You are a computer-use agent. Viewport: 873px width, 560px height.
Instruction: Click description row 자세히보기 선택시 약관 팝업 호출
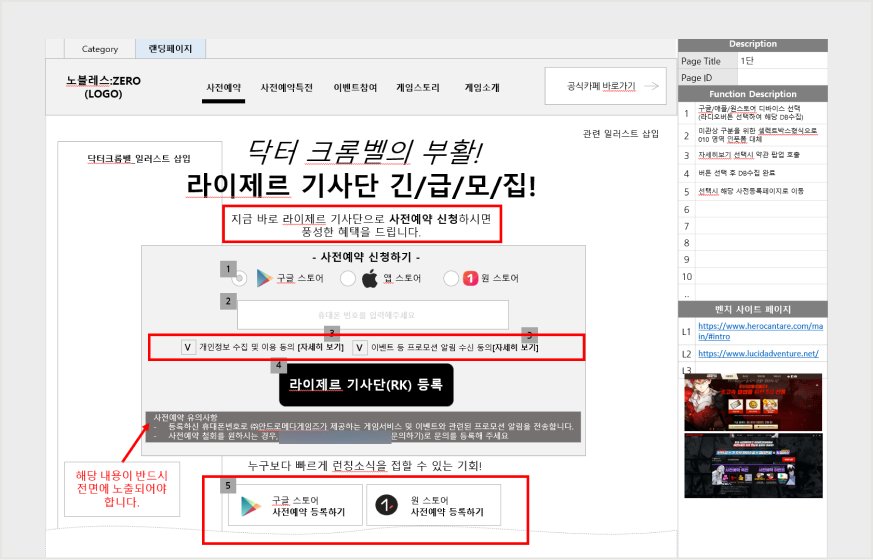[x=753, y=155]
